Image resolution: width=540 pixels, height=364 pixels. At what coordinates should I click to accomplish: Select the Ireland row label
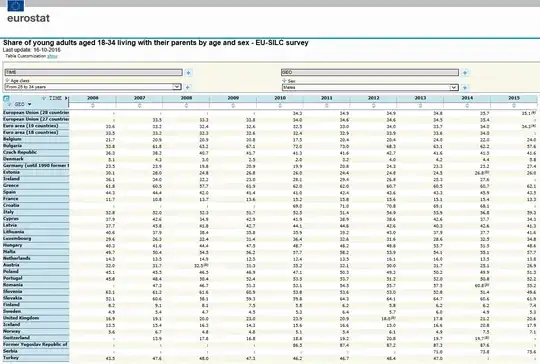[11, 179]
